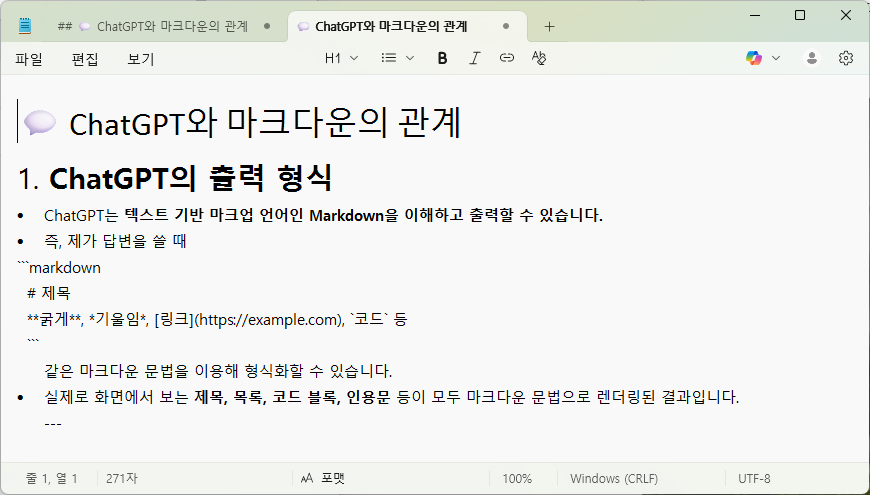Maximize the Notepad window

(800, 16)
